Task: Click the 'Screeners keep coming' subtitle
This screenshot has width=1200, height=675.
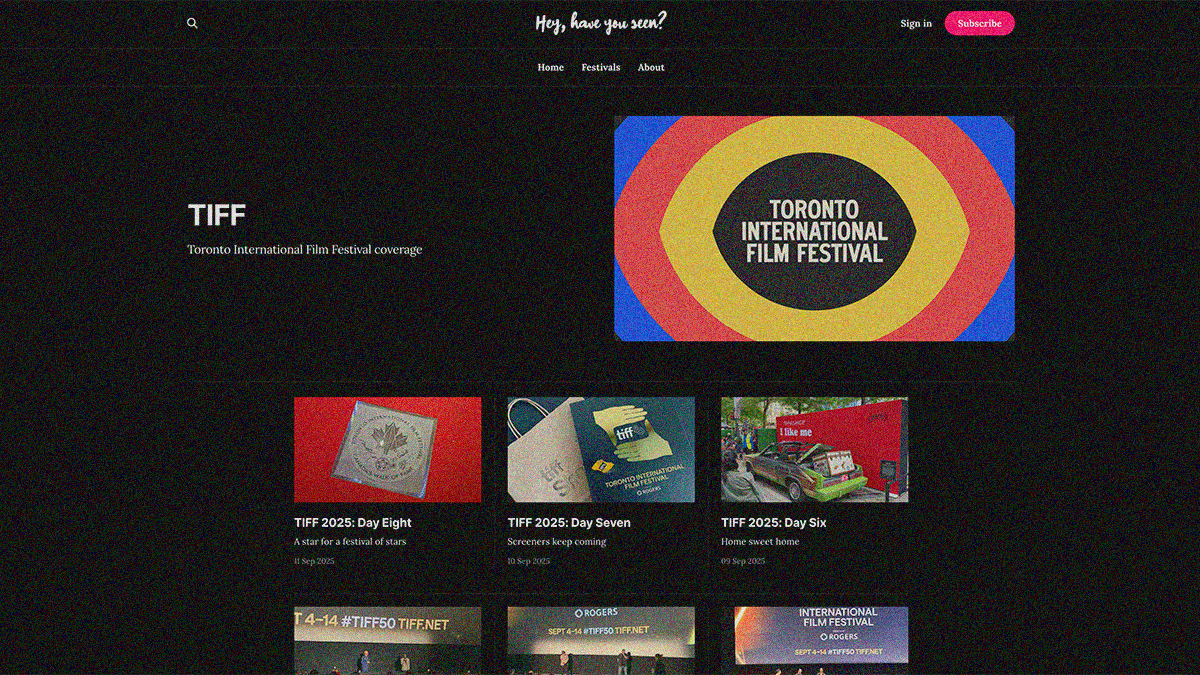Action: click(x=557, y=541)
